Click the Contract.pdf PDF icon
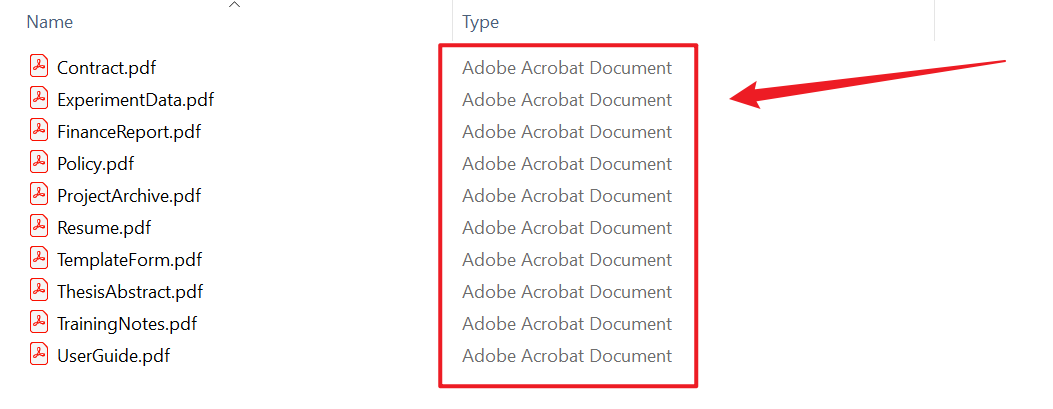 pos(39,67)
